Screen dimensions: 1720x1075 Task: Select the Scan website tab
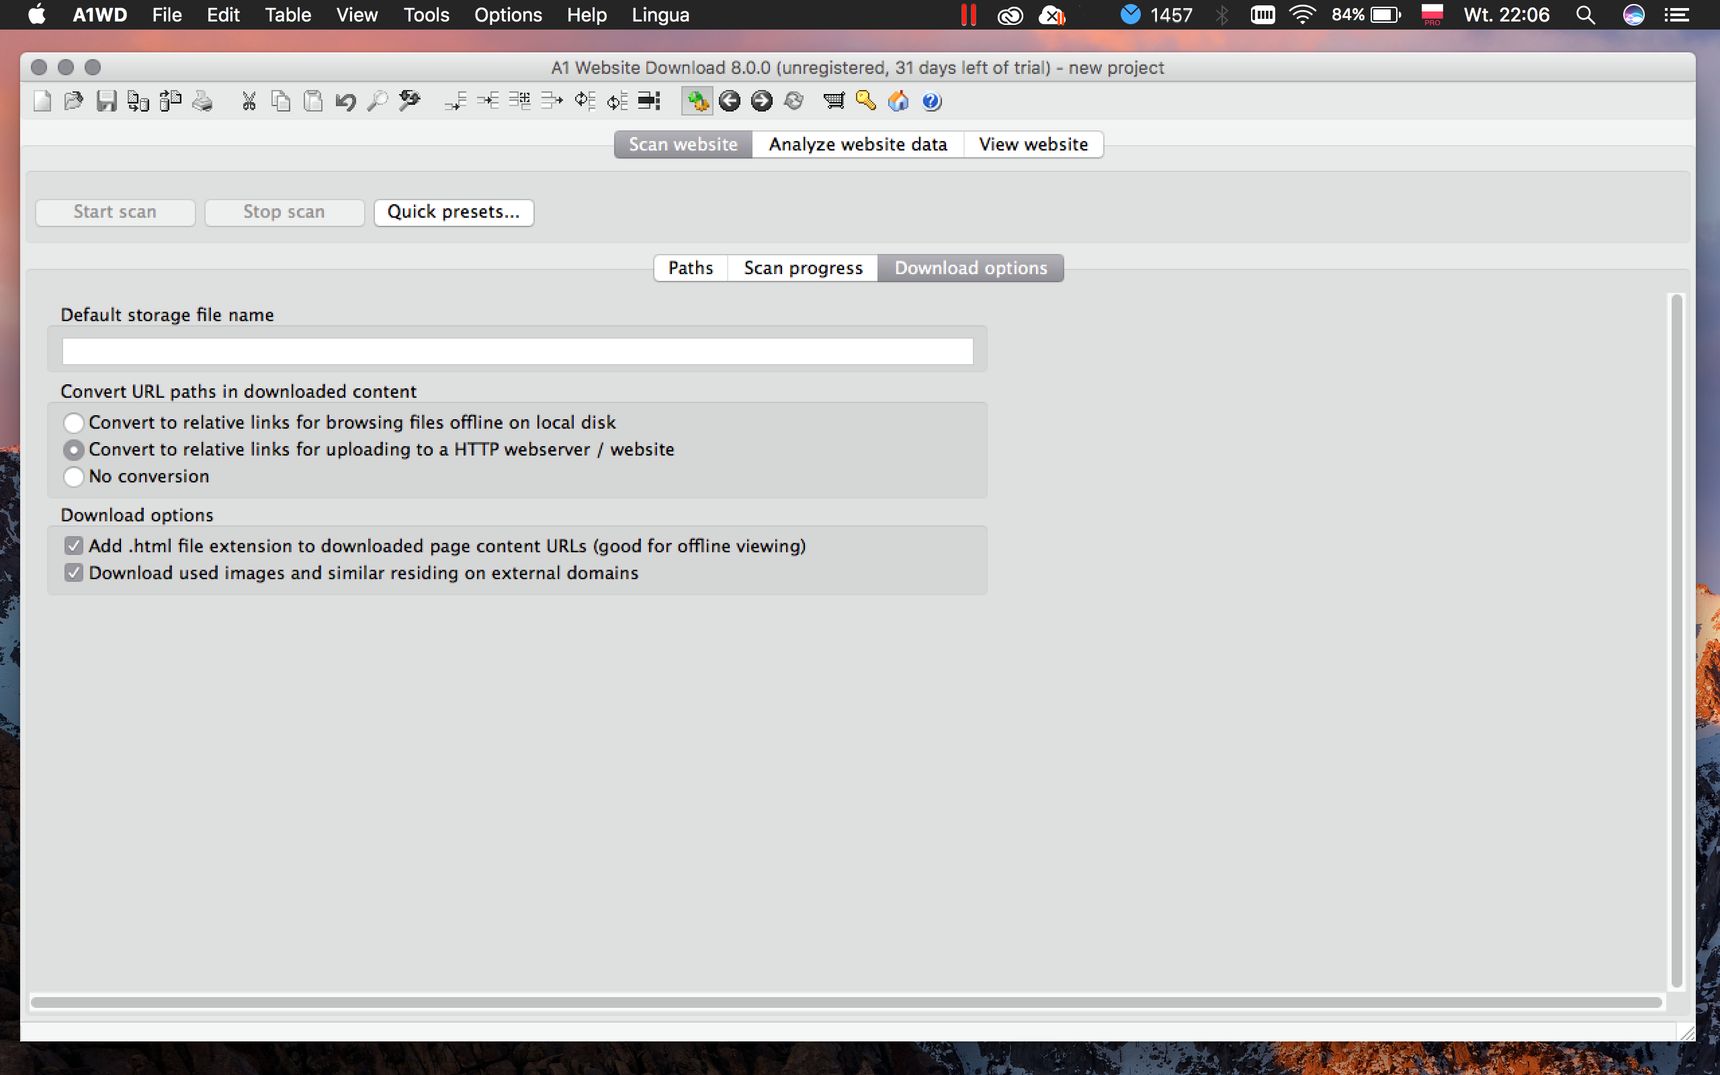pyautogui.click(x=683, y=144)
